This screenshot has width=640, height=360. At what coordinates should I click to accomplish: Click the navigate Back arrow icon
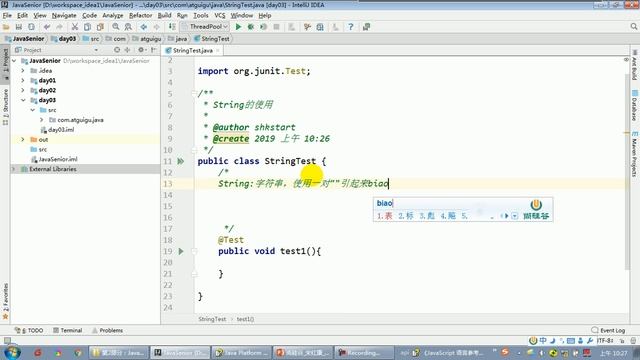[x=144, y=27]
